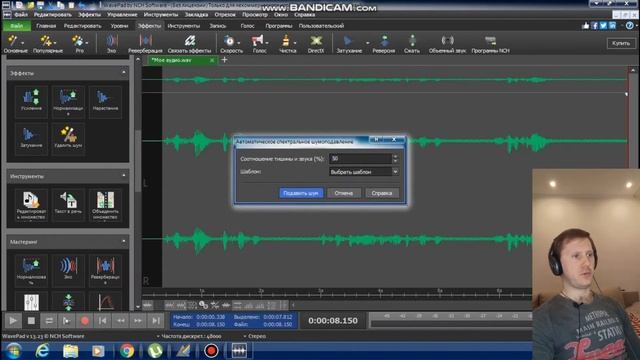Collapse the Инструменты side panel section
The height and width of the screenshot is (360, 640).
[124, 176]
